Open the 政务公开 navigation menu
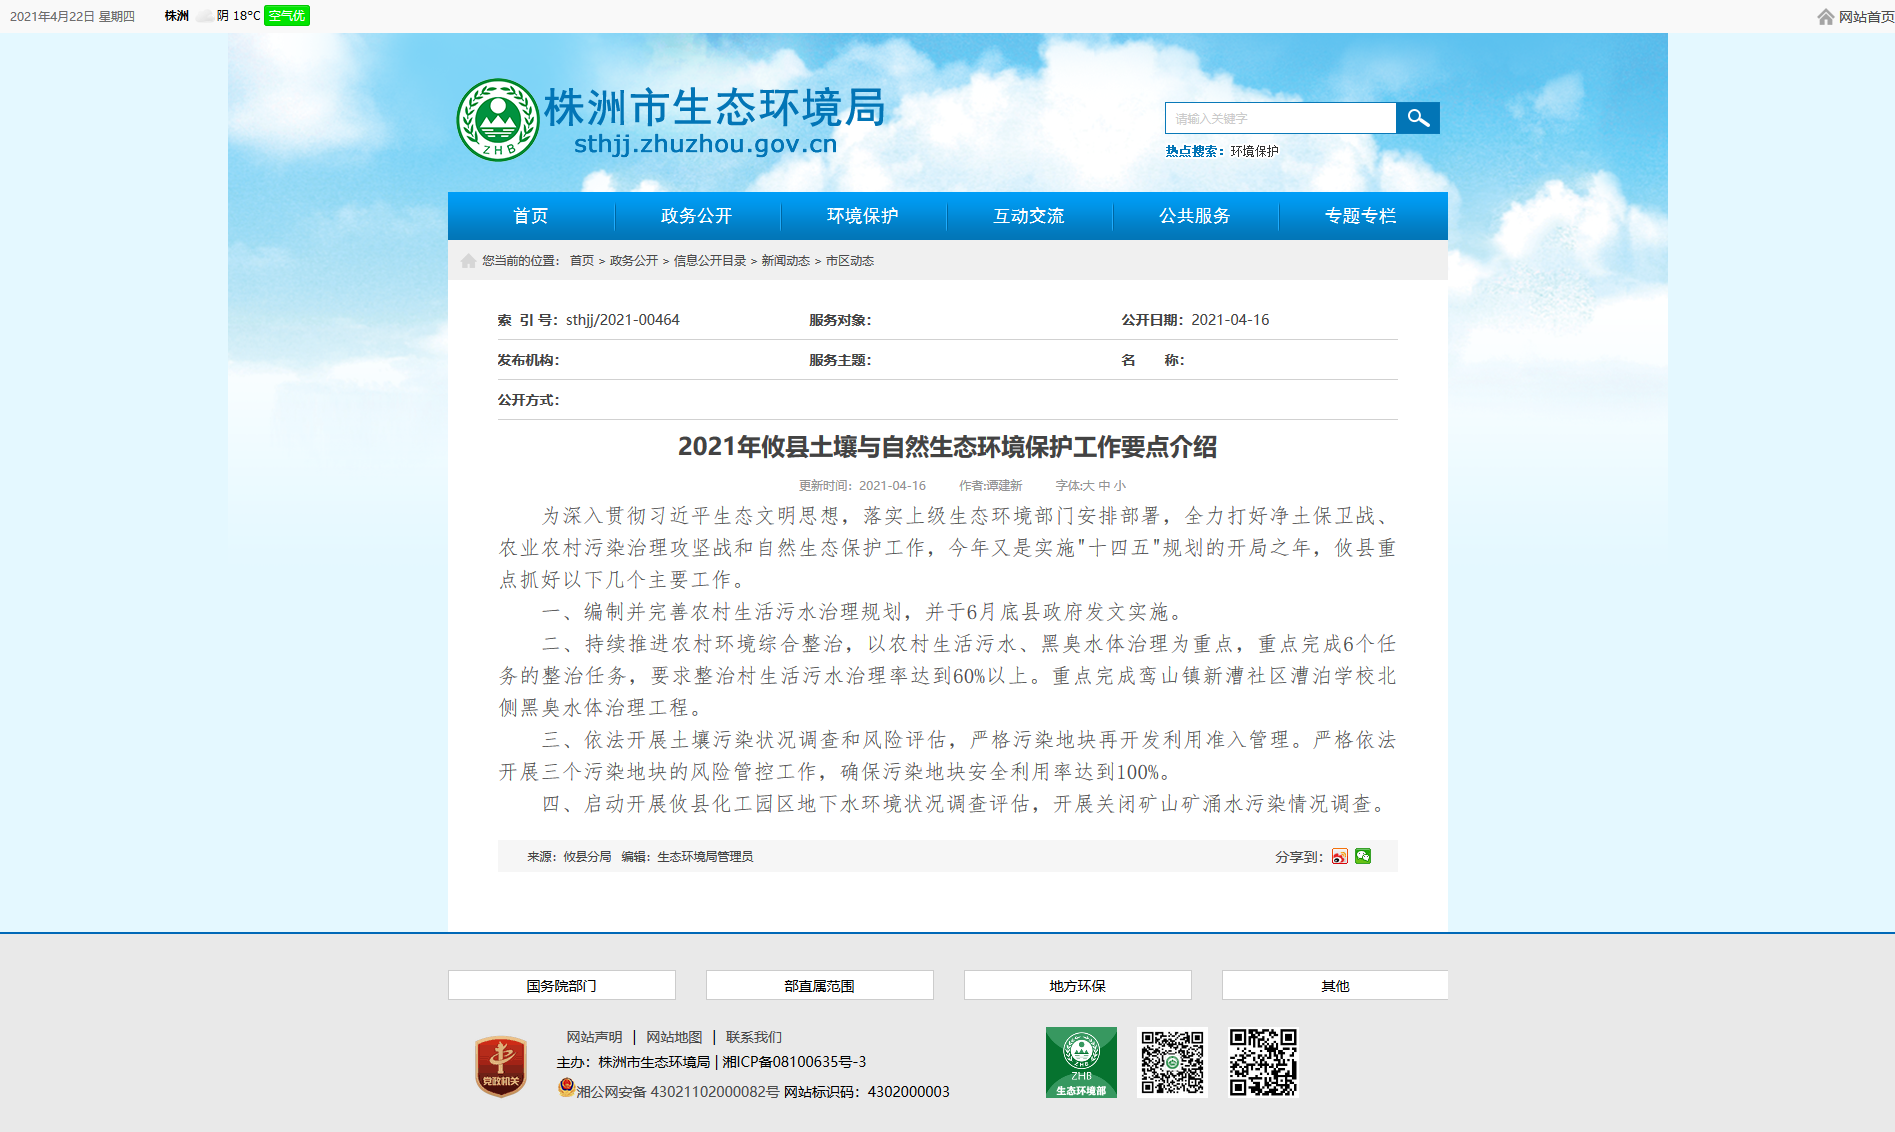Screen dimensions: 1895x1132 [x=696, y=216]
